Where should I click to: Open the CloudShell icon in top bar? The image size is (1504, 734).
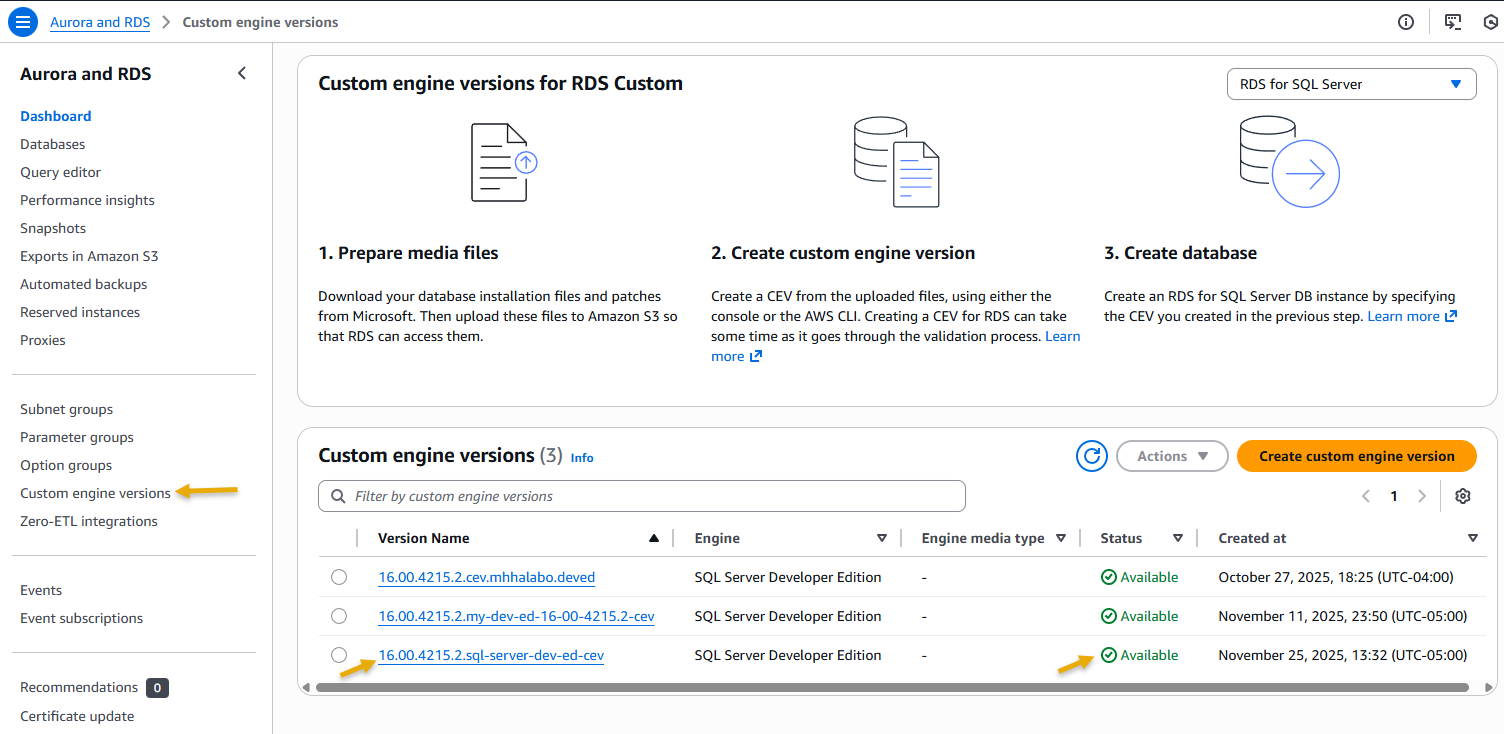(1453, 22)
